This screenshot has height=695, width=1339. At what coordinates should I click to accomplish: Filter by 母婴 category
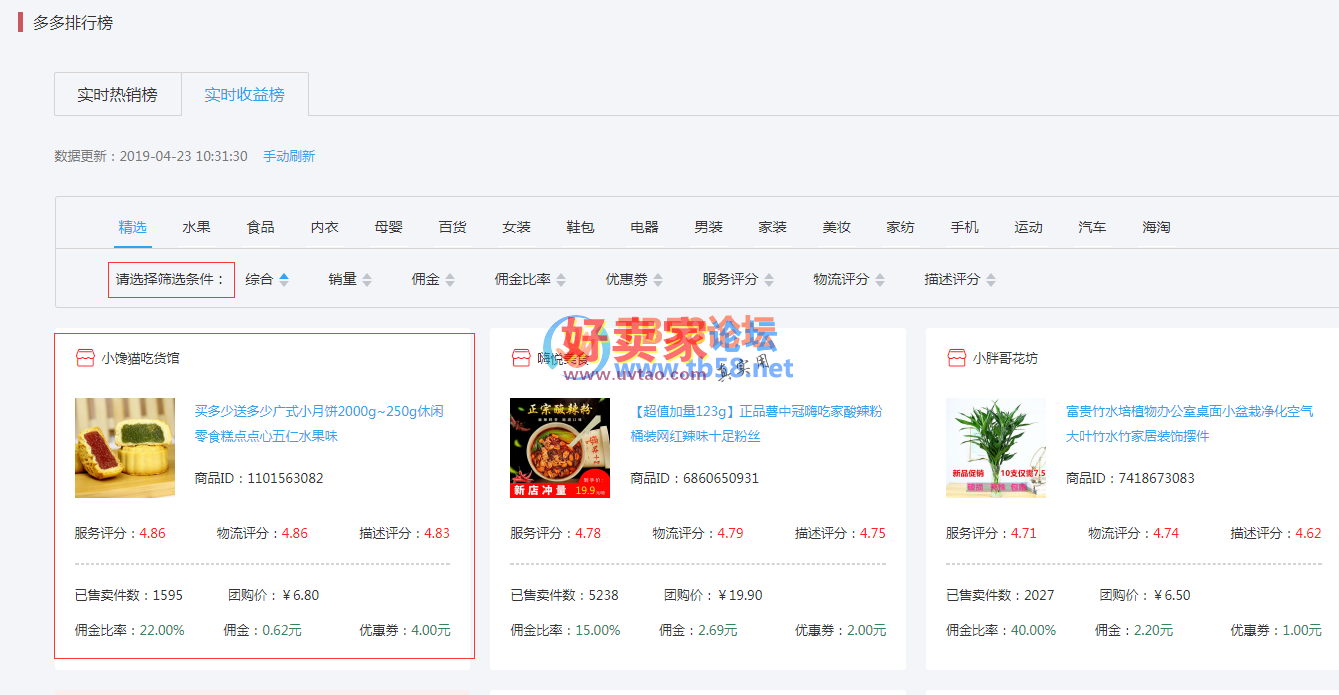(388, 227)
